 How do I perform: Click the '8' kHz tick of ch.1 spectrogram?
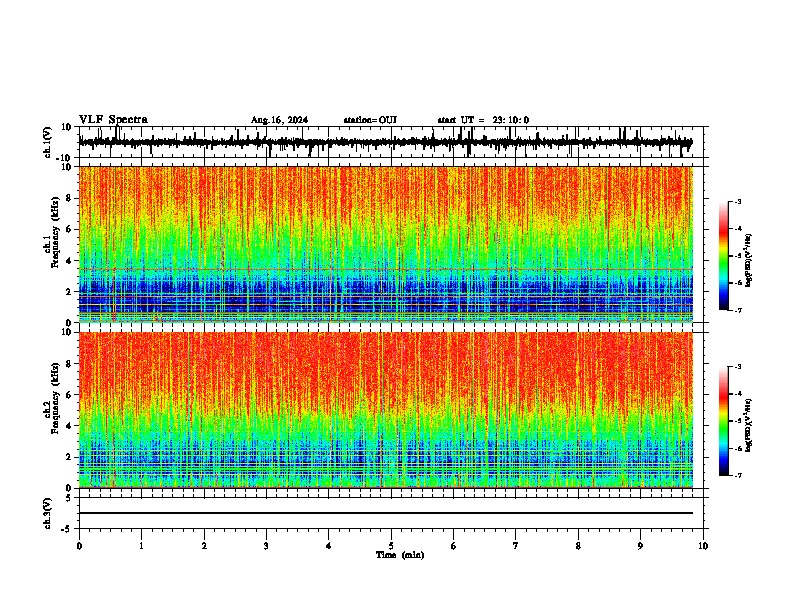[x=69, y=198]
